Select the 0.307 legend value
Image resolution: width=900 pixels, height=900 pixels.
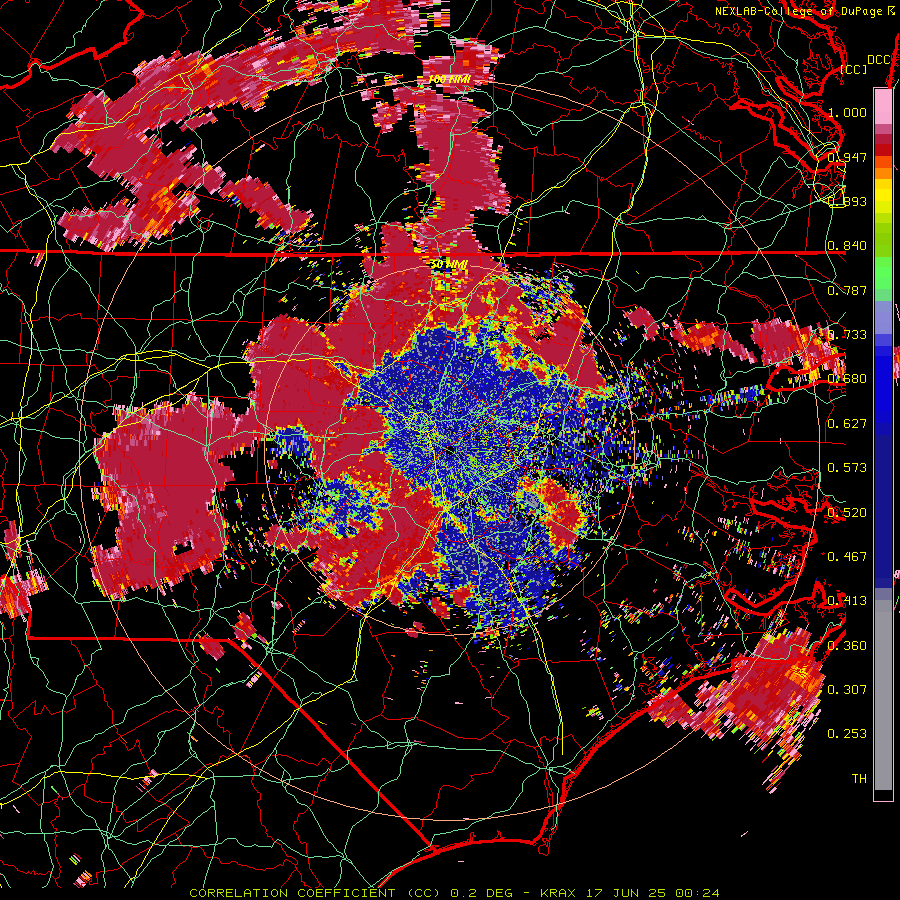[847, 690]
